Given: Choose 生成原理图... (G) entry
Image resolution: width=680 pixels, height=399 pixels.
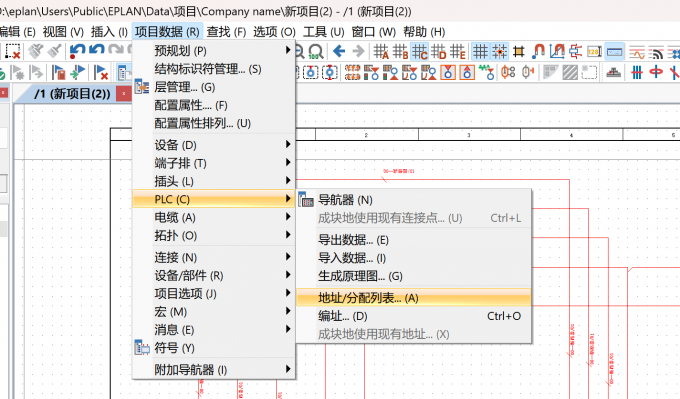Looking at the screenshot, I should [x=413, y=276].
